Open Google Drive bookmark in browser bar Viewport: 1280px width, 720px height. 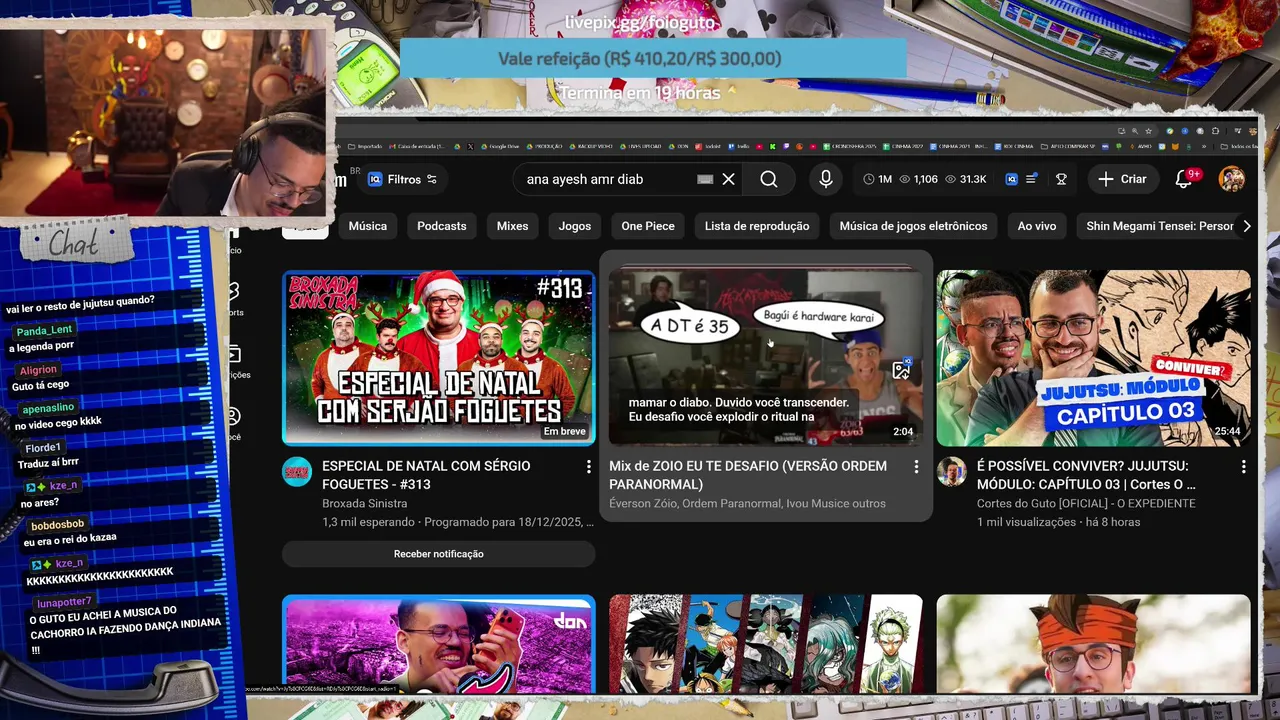coord(500,146)
